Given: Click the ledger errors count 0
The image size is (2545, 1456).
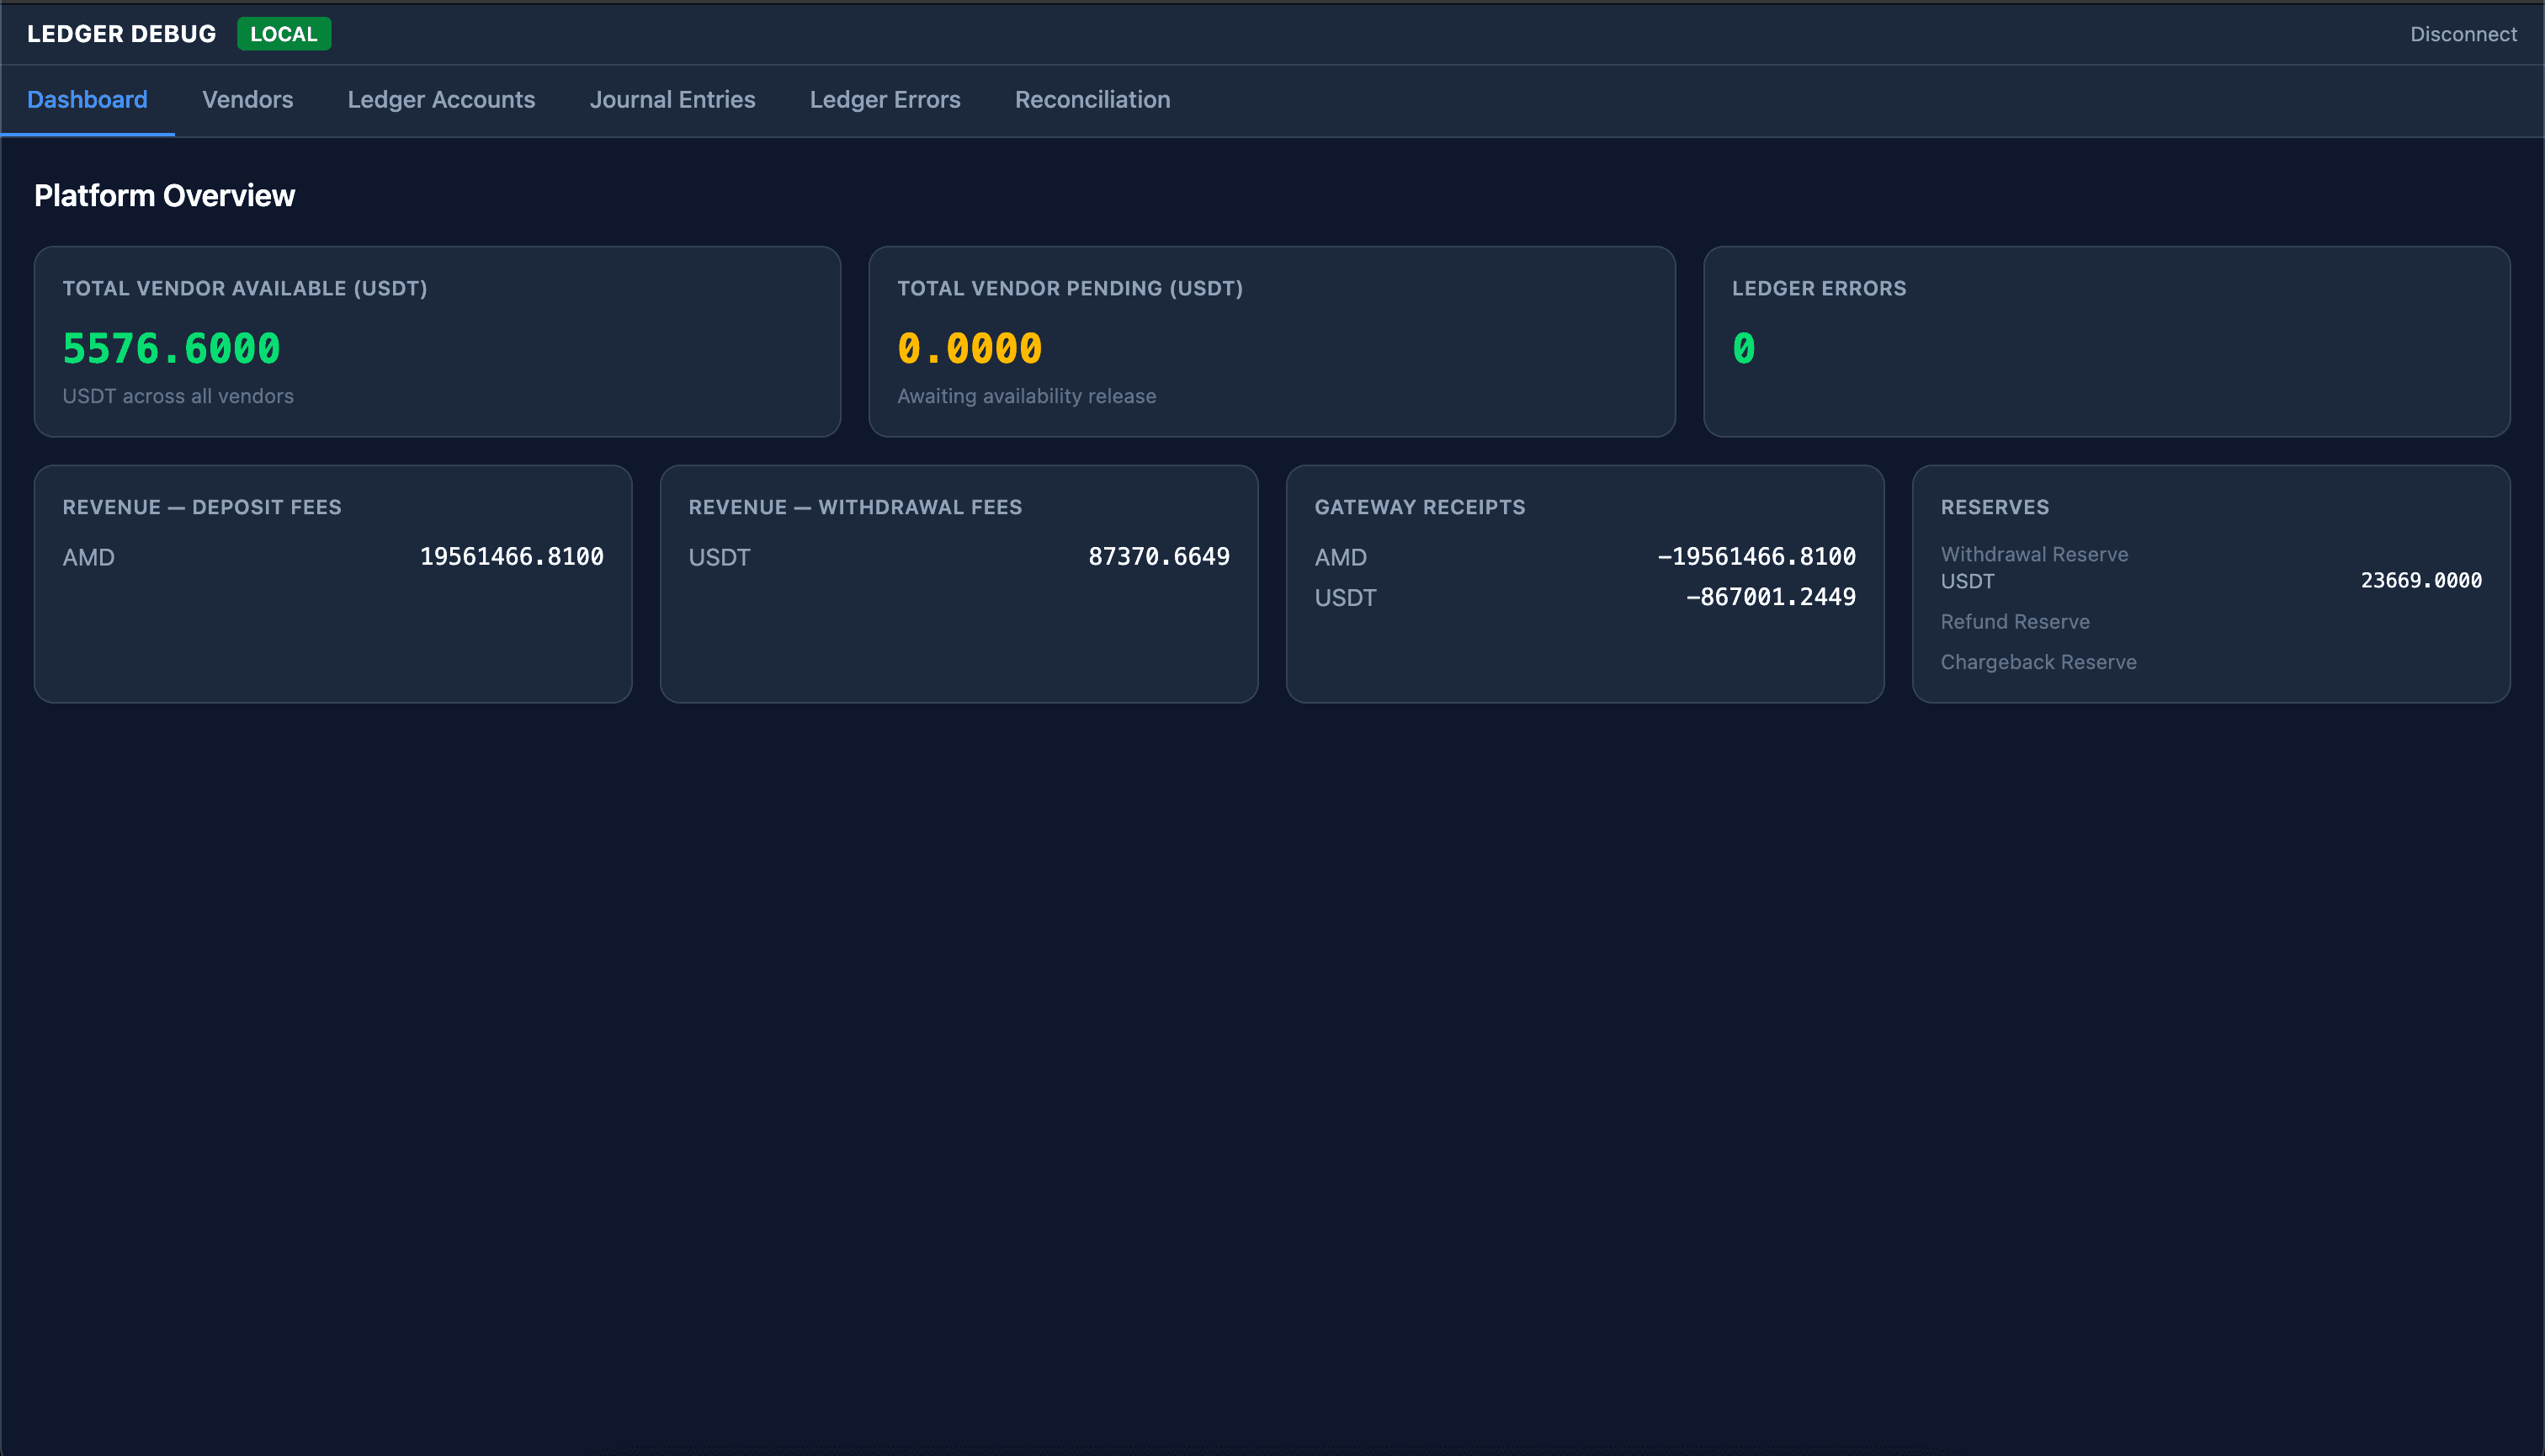Looking at the screenshot, I should click(1743, 349).
